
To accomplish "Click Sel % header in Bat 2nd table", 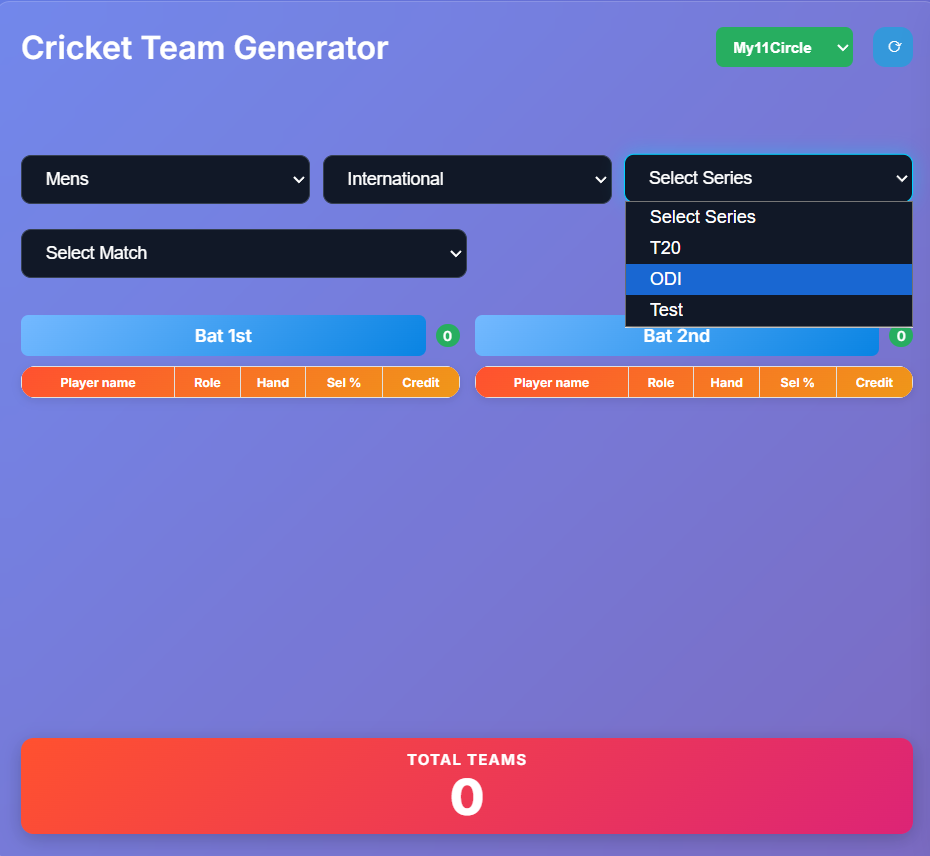I will pyautogui.click(x=798, y=383).
